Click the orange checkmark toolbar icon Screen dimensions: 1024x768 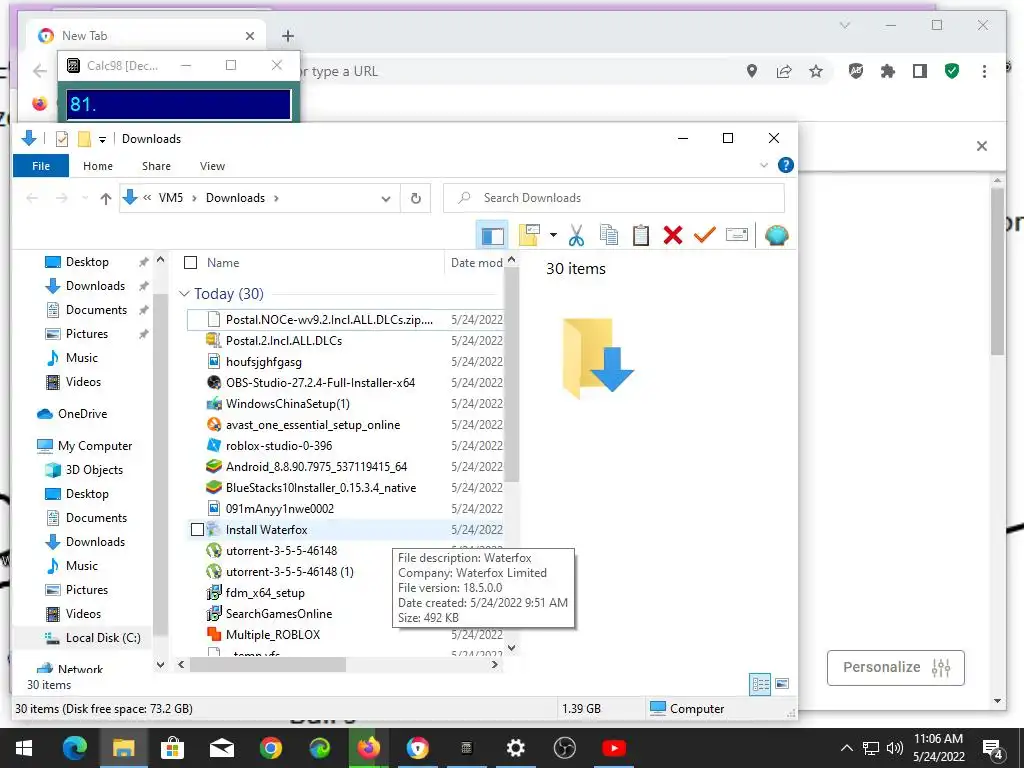[x=705, y=234]
